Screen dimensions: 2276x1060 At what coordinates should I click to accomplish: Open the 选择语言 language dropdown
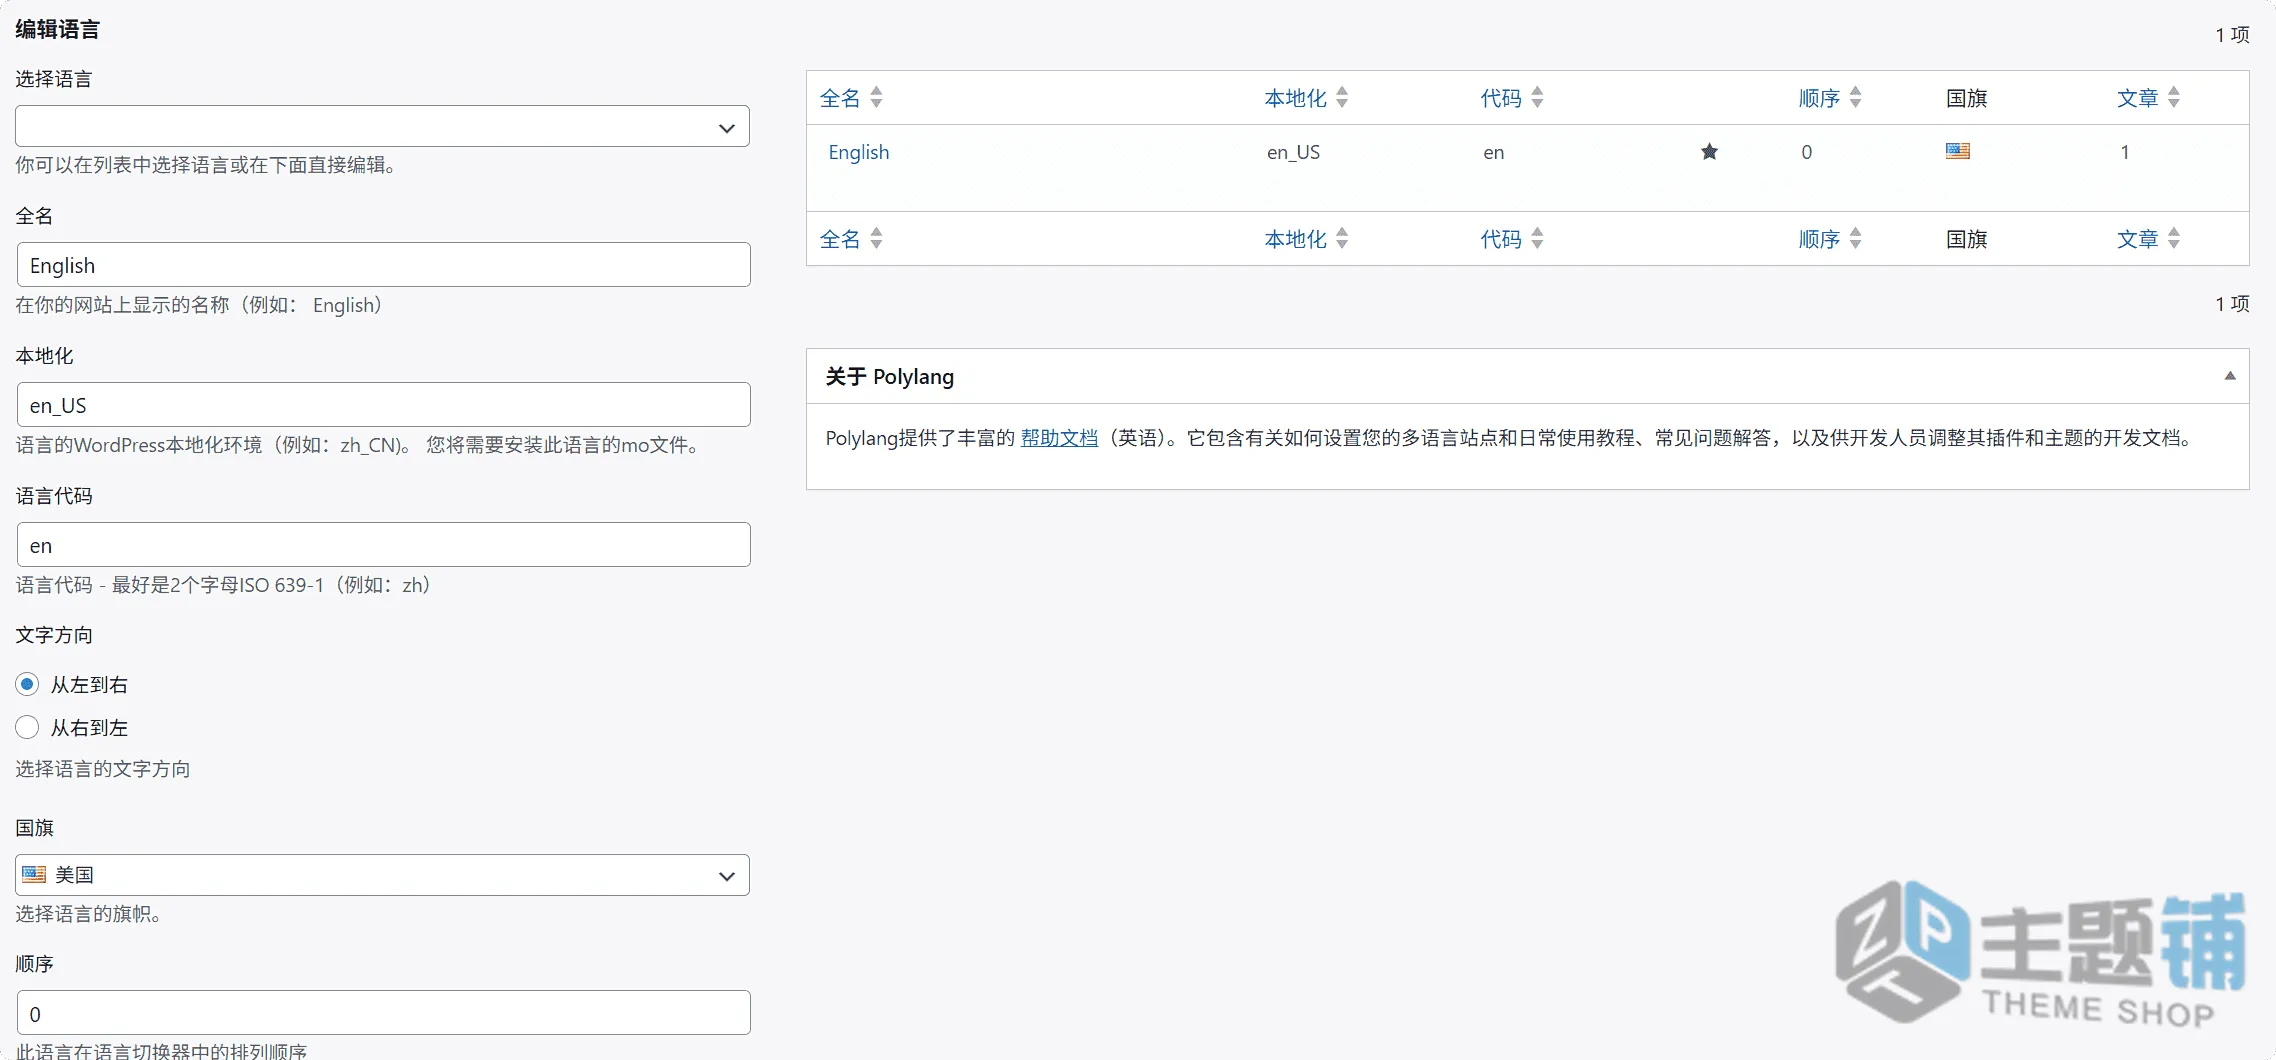click(382, 127)
